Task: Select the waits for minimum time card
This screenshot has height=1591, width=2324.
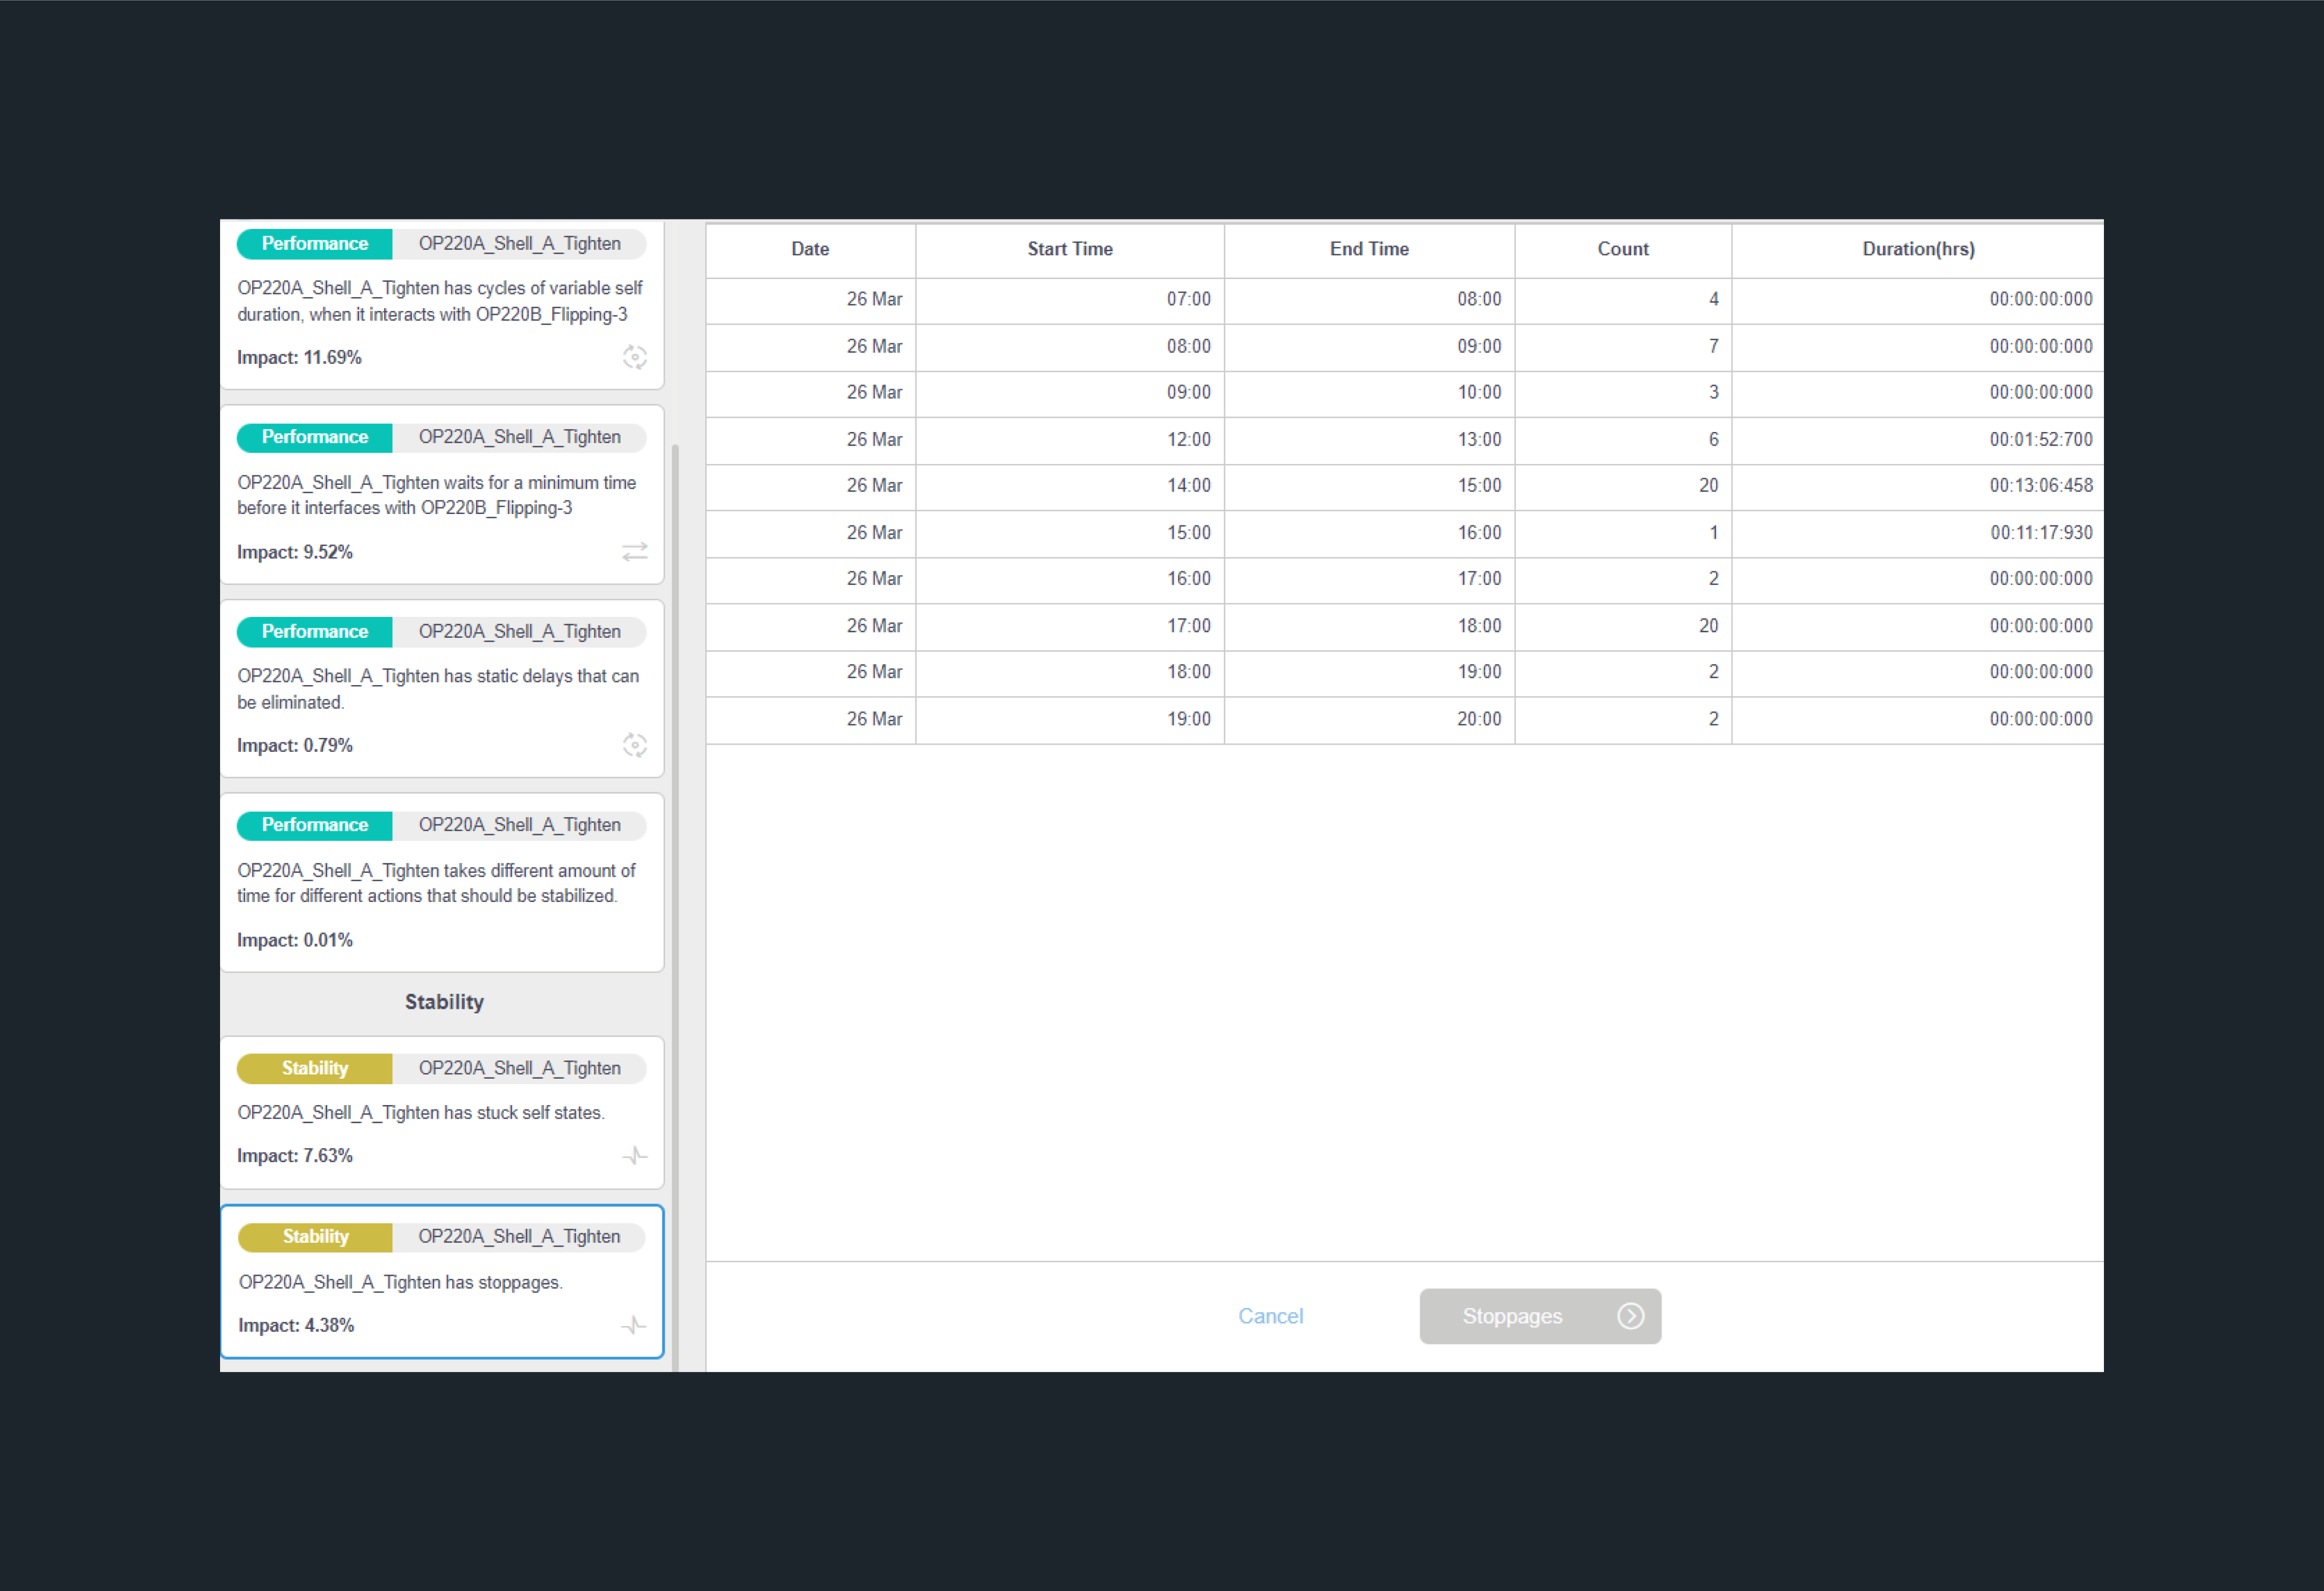Action: coord(442,494)
